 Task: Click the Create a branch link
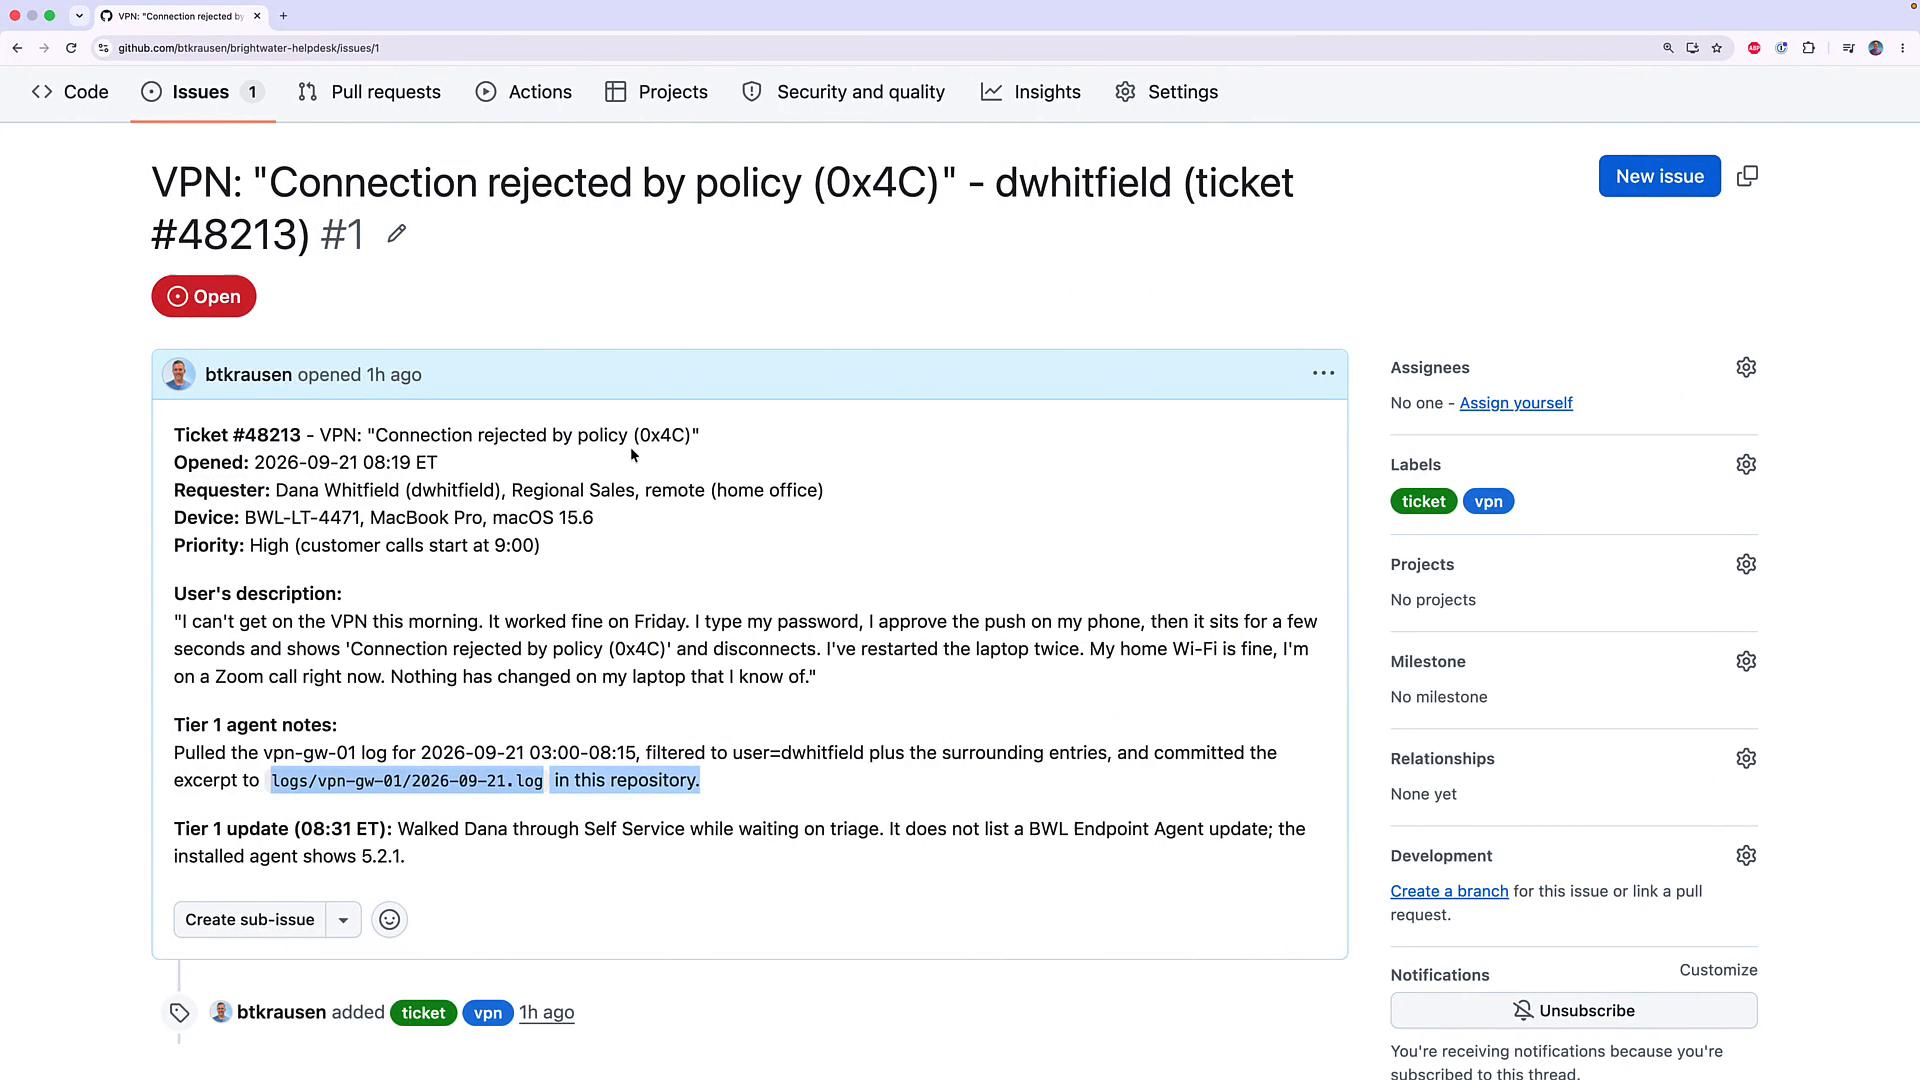coord(1449,891)
